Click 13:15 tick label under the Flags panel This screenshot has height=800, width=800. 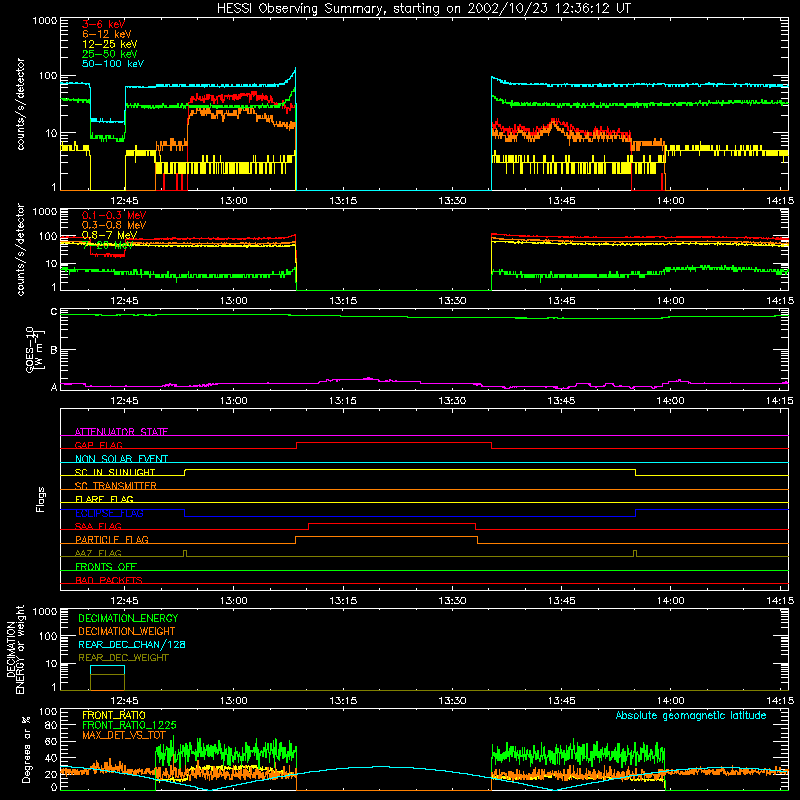click(343, 601)
